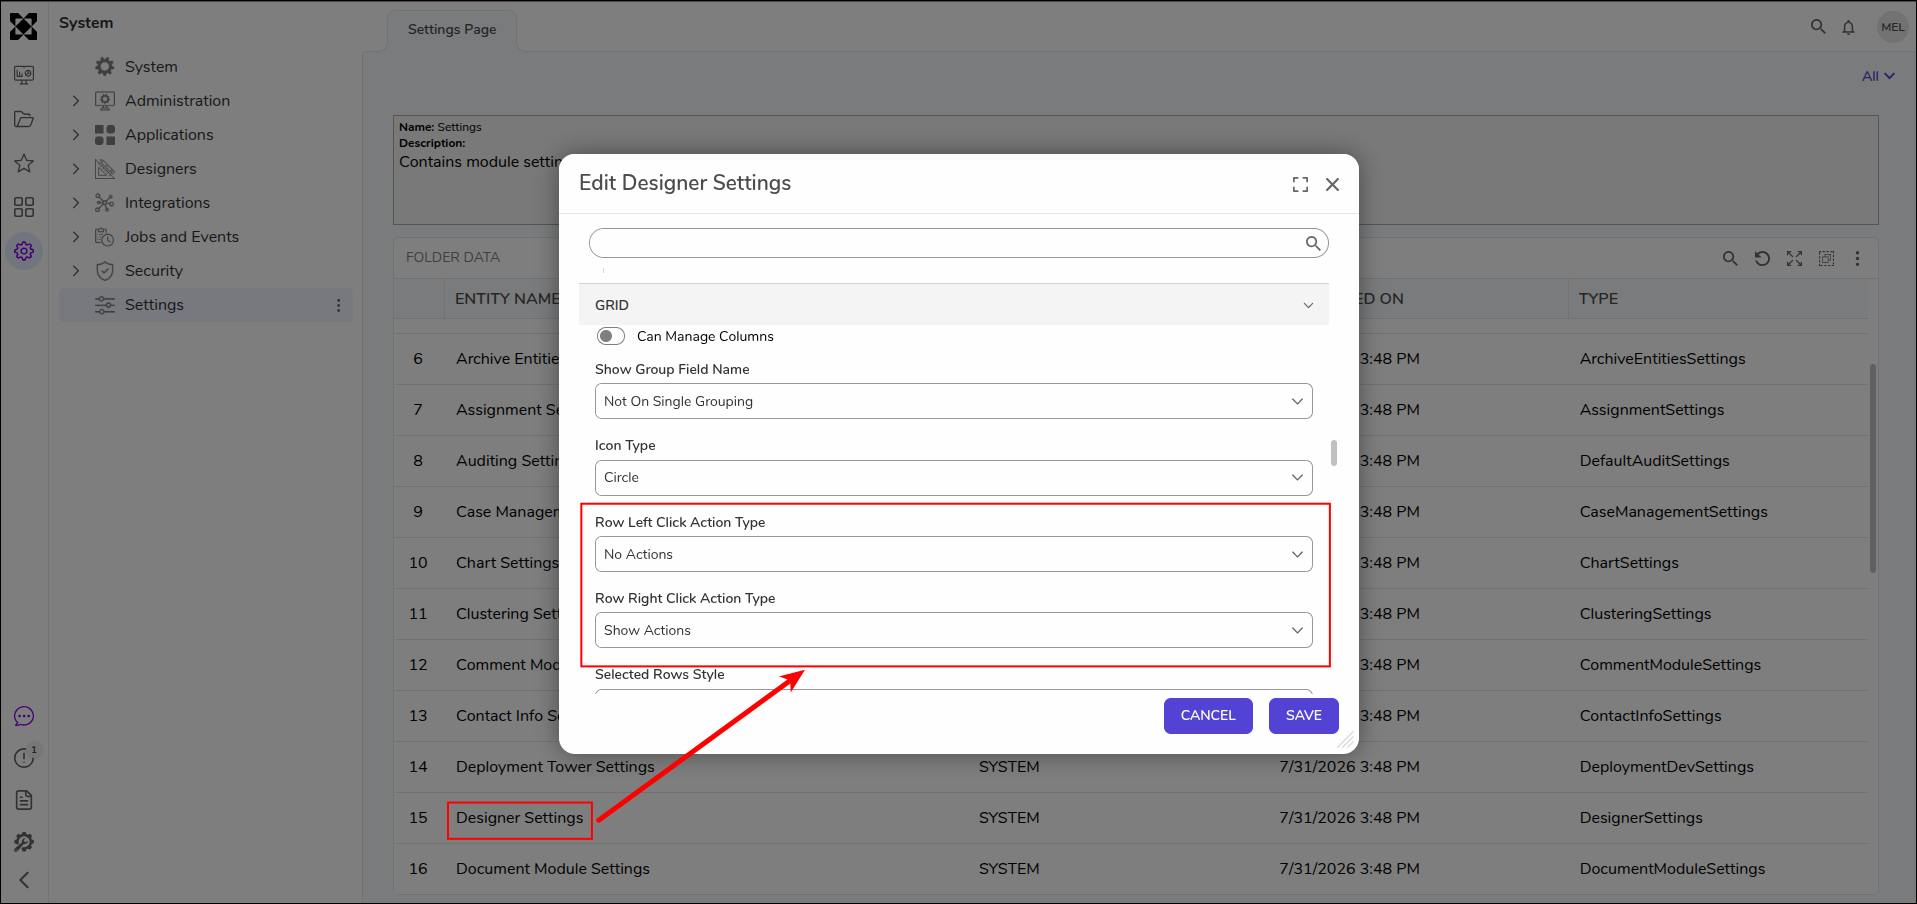Click the SAVE button
The image size is (1917, 904).
tap(1303, 715)
